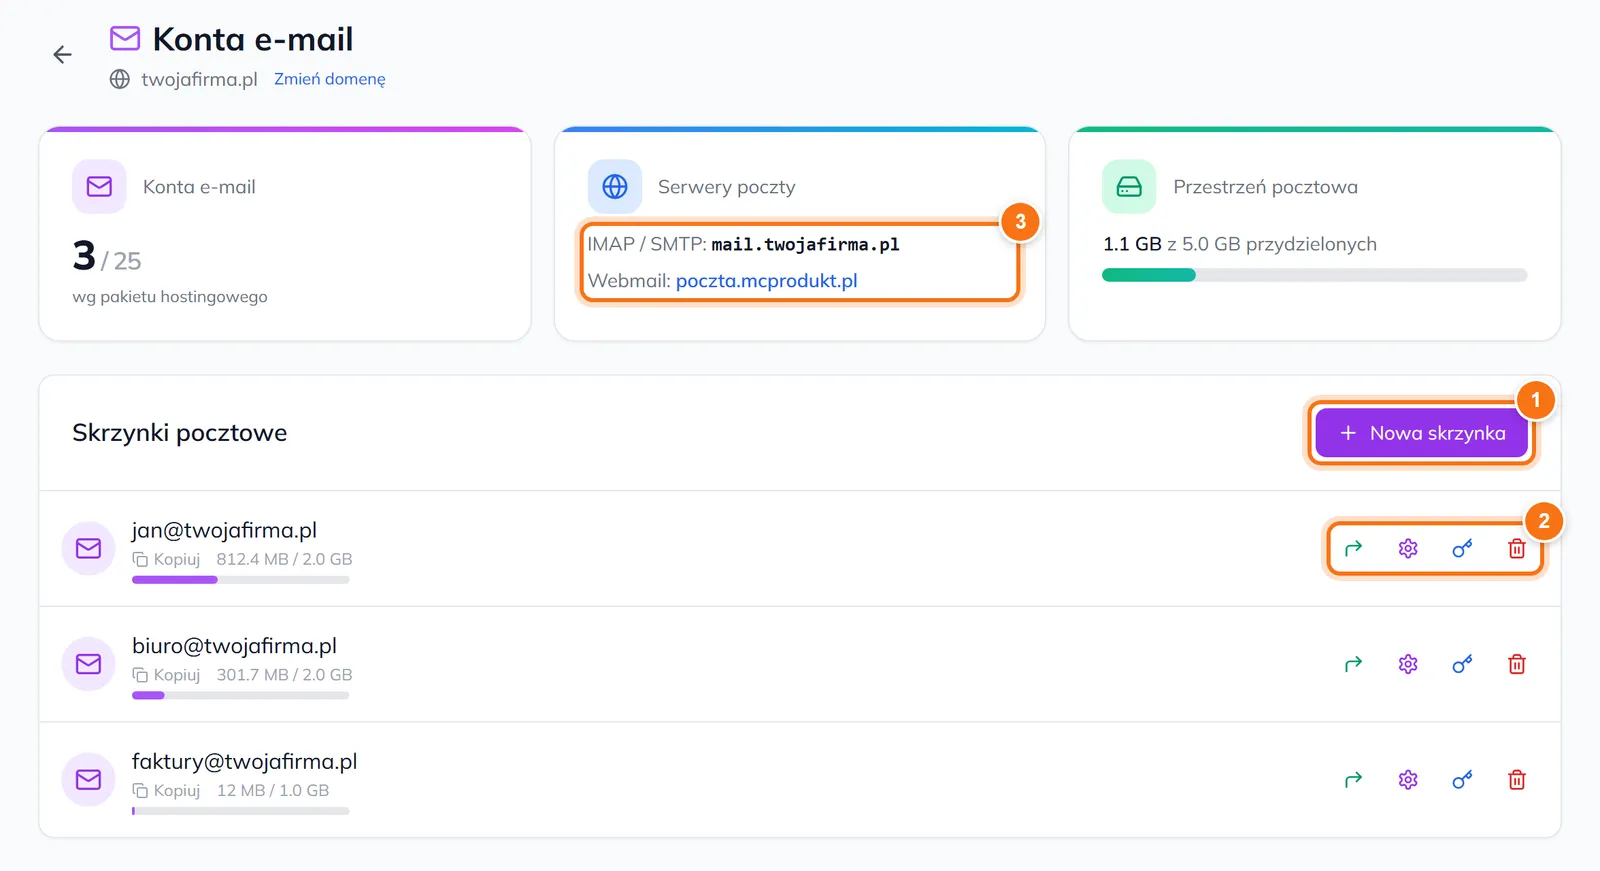This screenshot has height=871, width=1600.
Task: Copy the jan@twojafirma.pl address with Kopiuj
Action: coord(166,559)
